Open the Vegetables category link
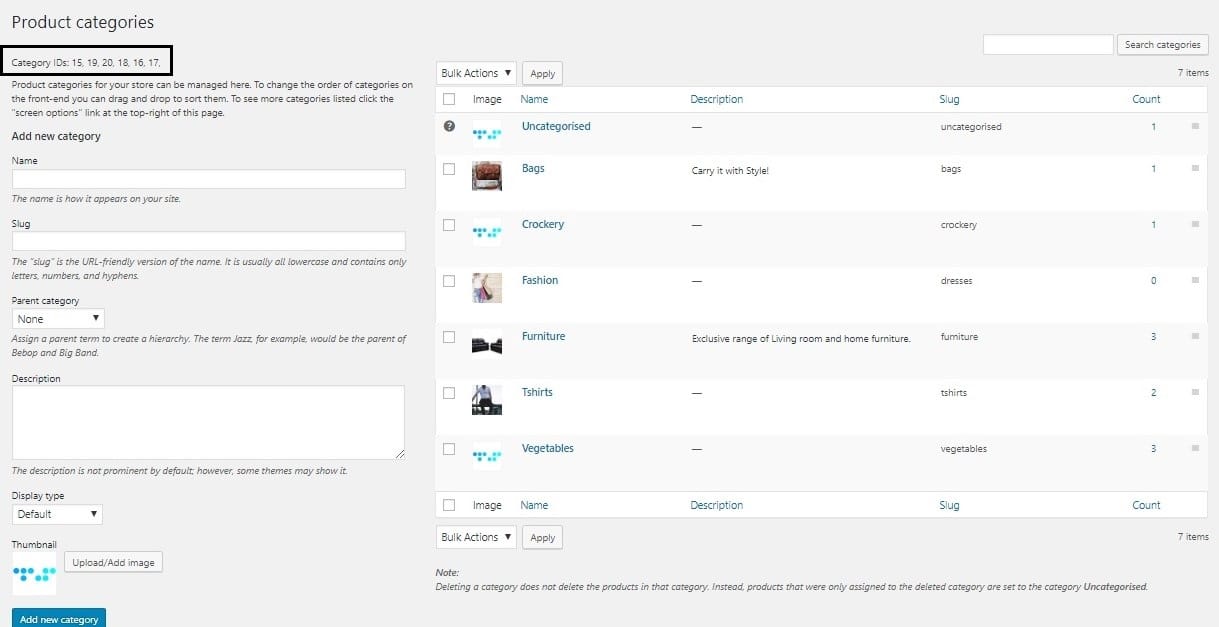This screenshot has width=1219, height=627. [x=547, y=448]
